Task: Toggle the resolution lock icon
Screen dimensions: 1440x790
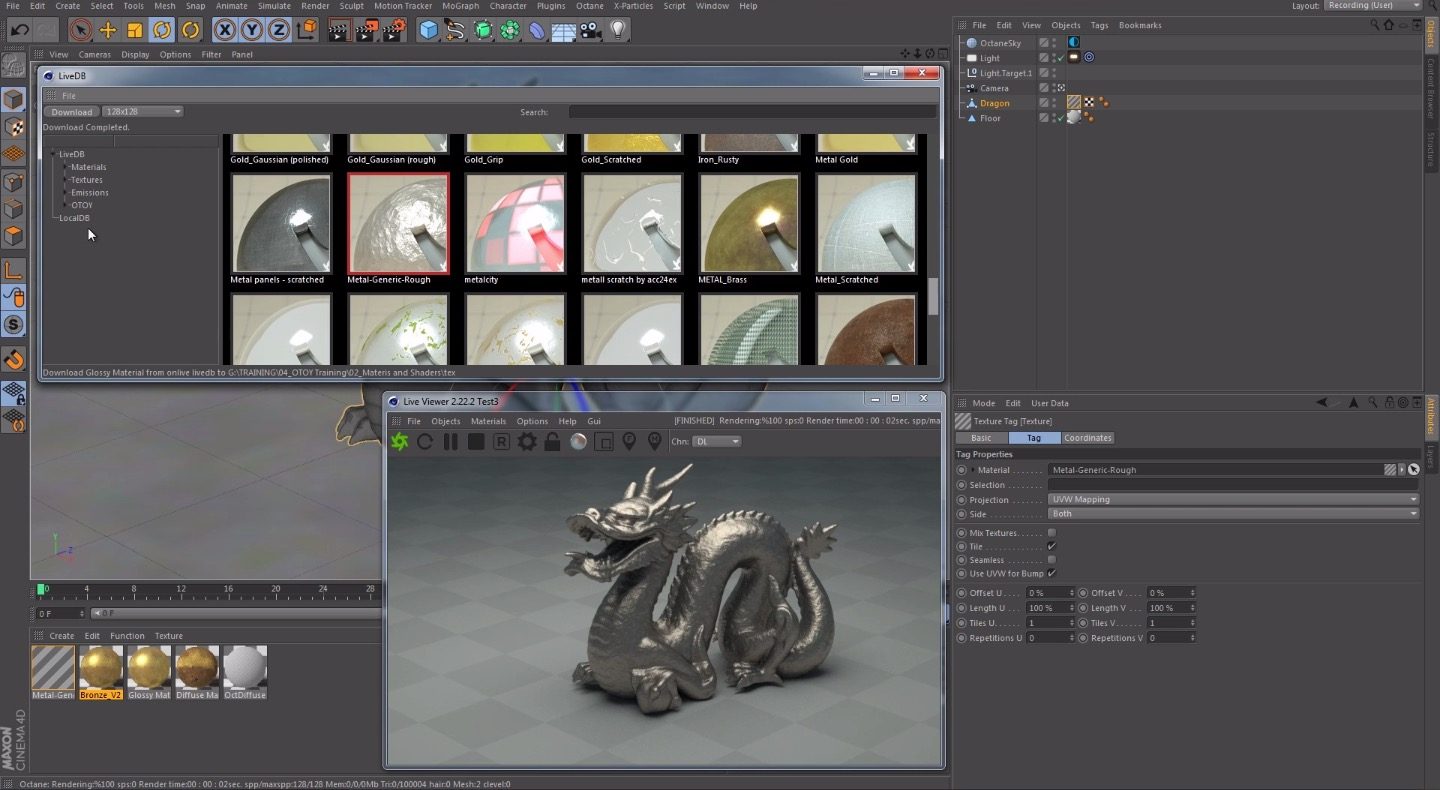Action: 552,441
